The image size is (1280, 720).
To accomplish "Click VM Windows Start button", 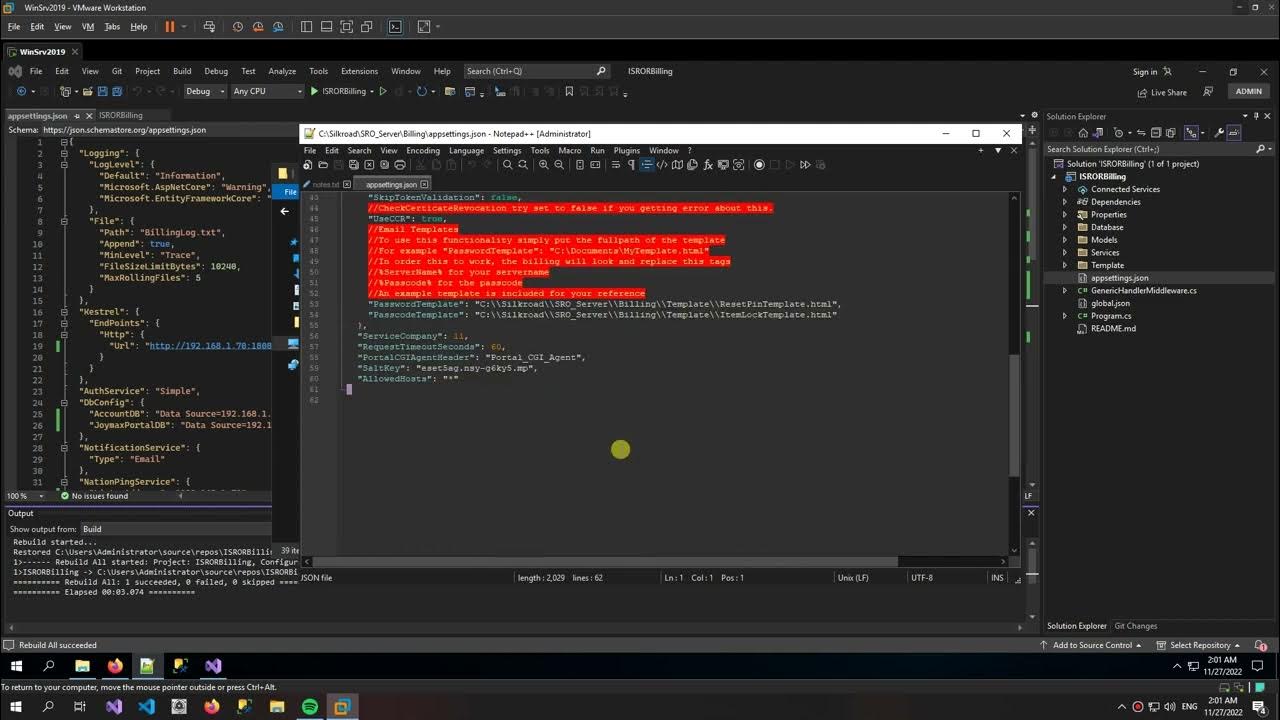I will pos(16,666).
